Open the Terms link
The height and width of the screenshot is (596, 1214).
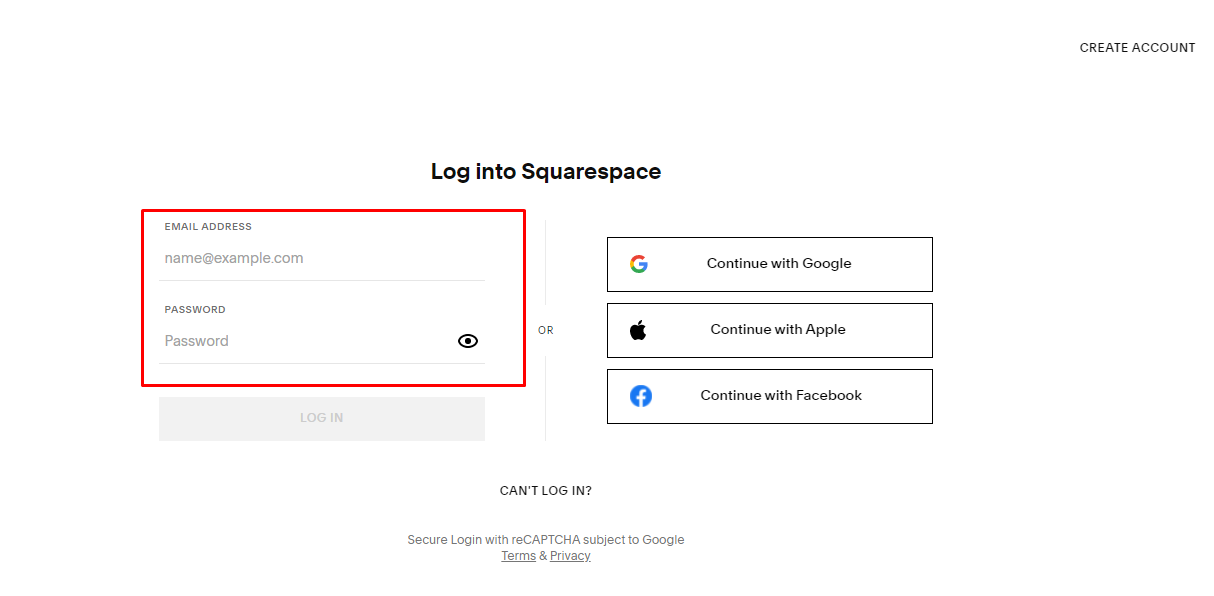point(518,556)
